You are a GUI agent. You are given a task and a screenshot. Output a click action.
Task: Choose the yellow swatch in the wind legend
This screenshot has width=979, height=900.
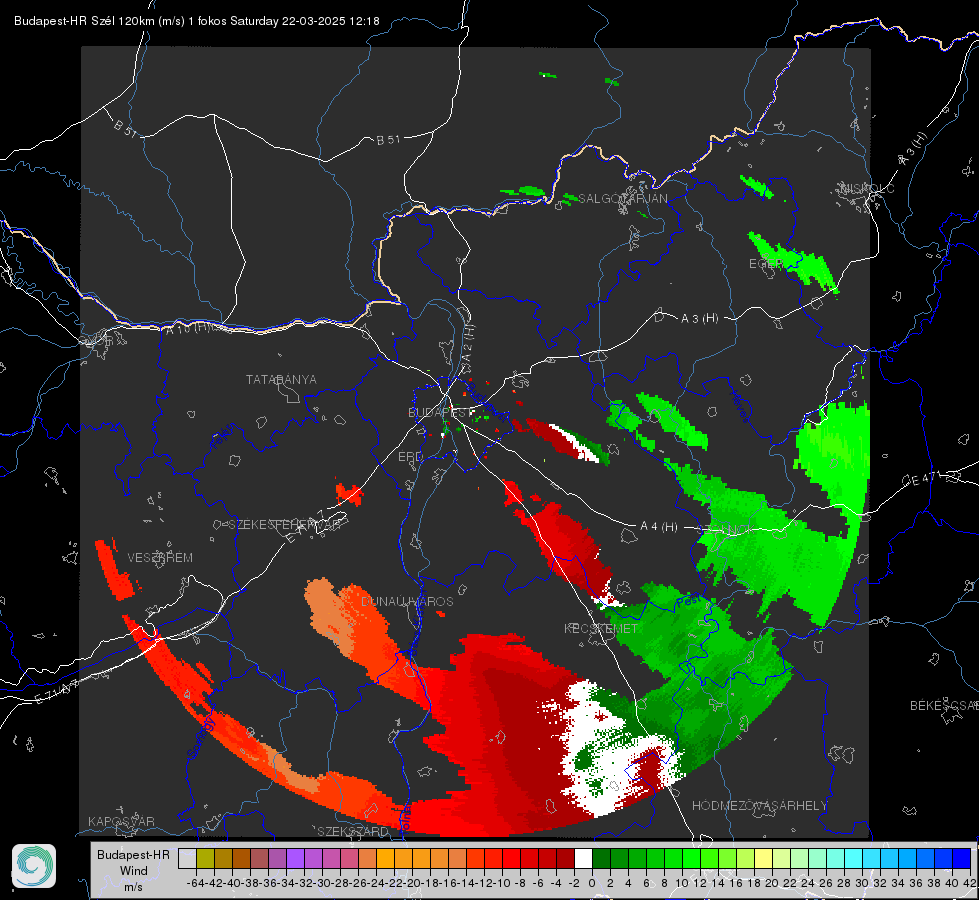[763, 858]
